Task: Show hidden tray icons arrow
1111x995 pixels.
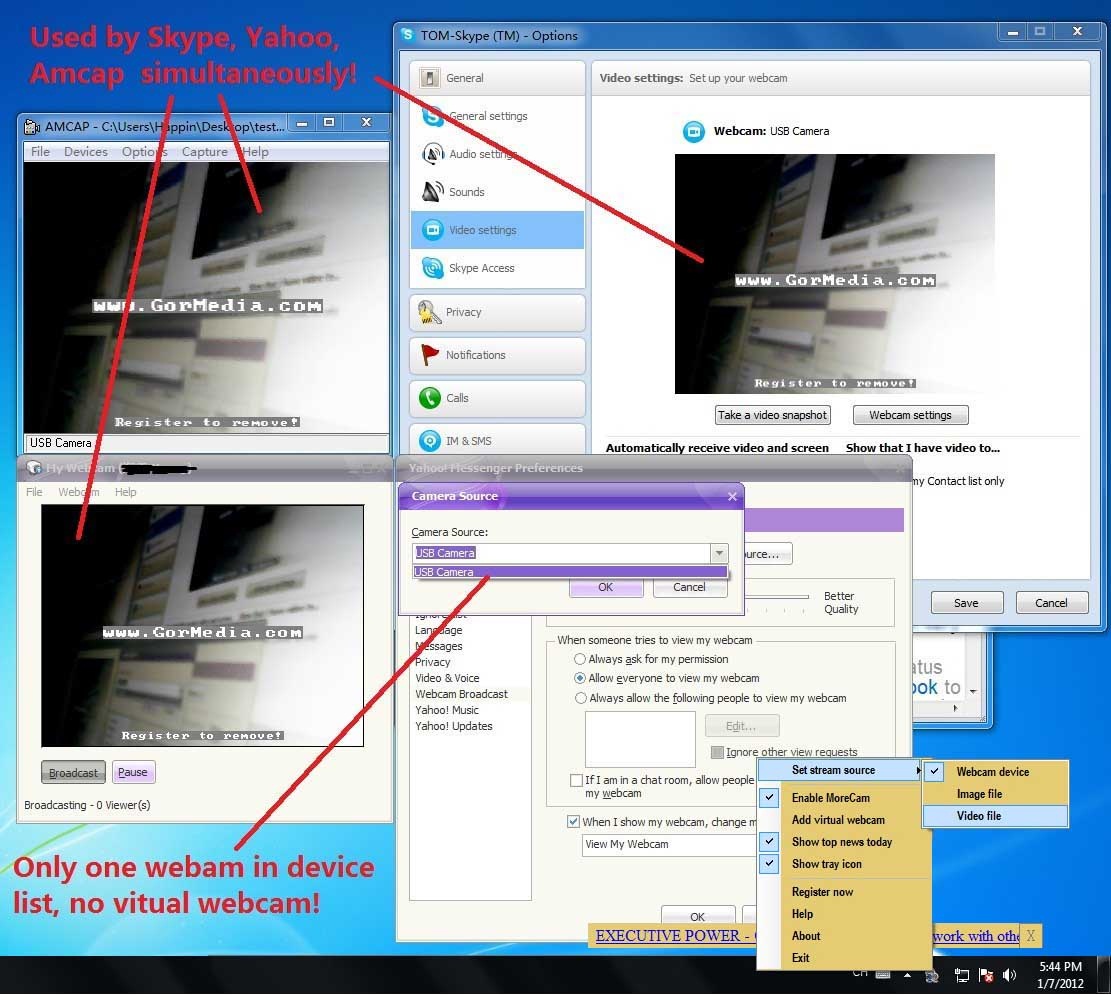Action: point(907,975)
